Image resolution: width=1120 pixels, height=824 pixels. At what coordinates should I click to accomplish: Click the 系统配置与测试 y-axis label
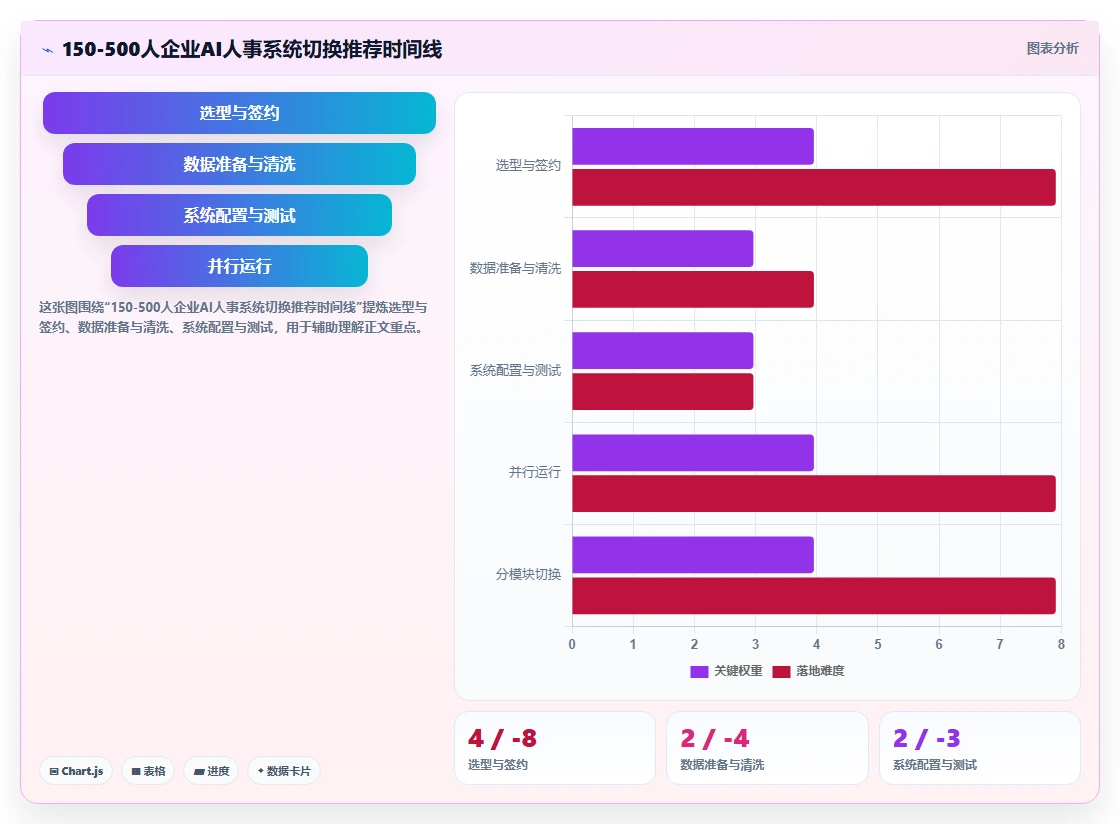click(x=515, y=371)
